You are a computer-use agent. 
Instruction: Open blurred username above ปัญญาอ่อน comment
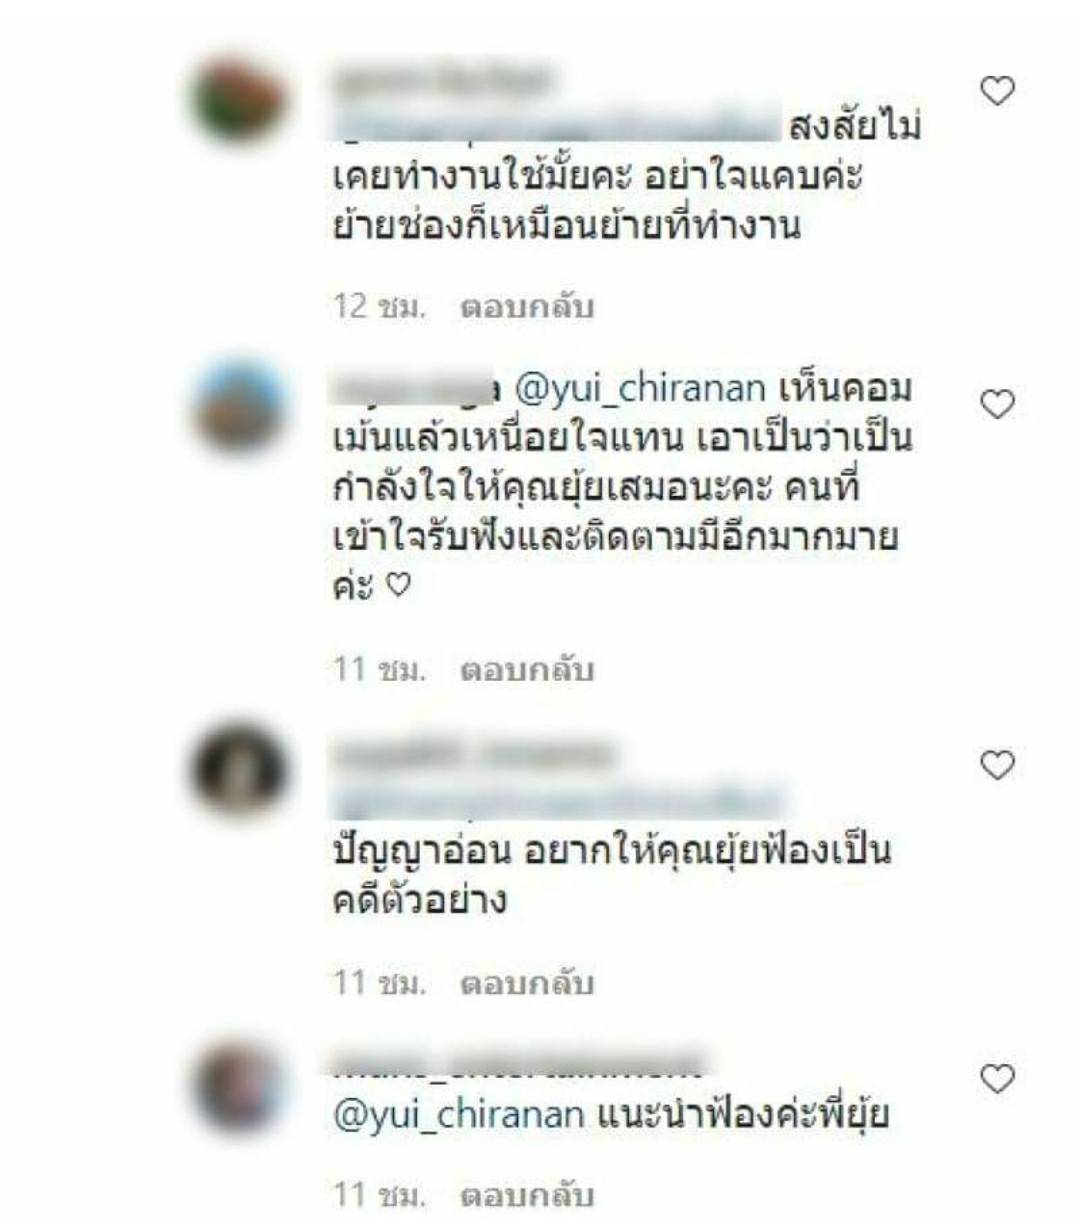coord(472,754)
